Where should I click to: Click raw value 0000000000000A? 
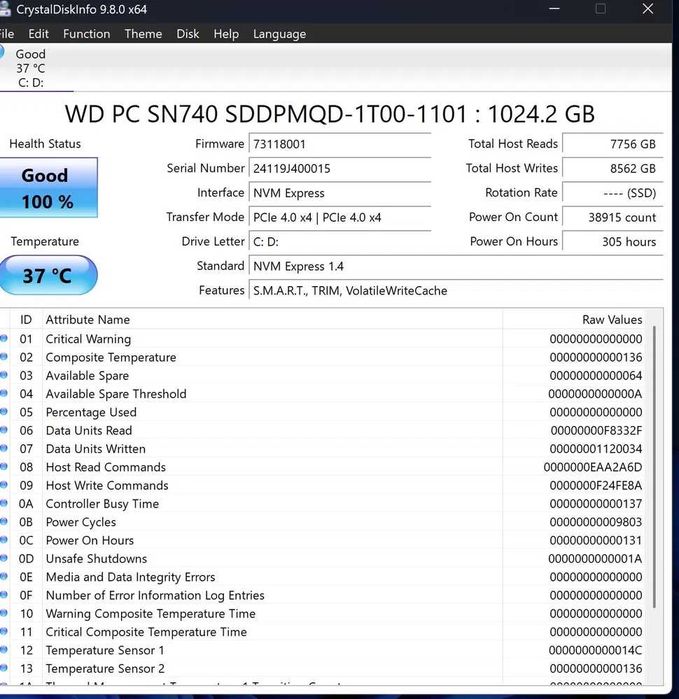pyautogui.click(x=595, y=394)
